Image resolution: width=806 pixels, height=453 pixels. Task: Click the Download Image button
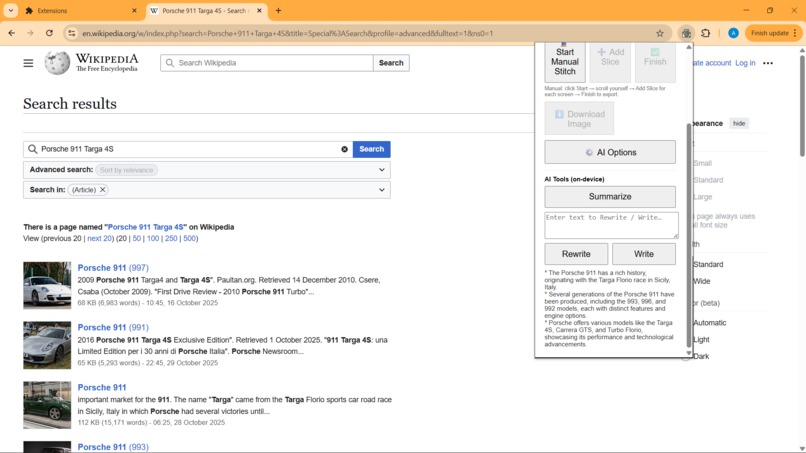pos(579,118)
